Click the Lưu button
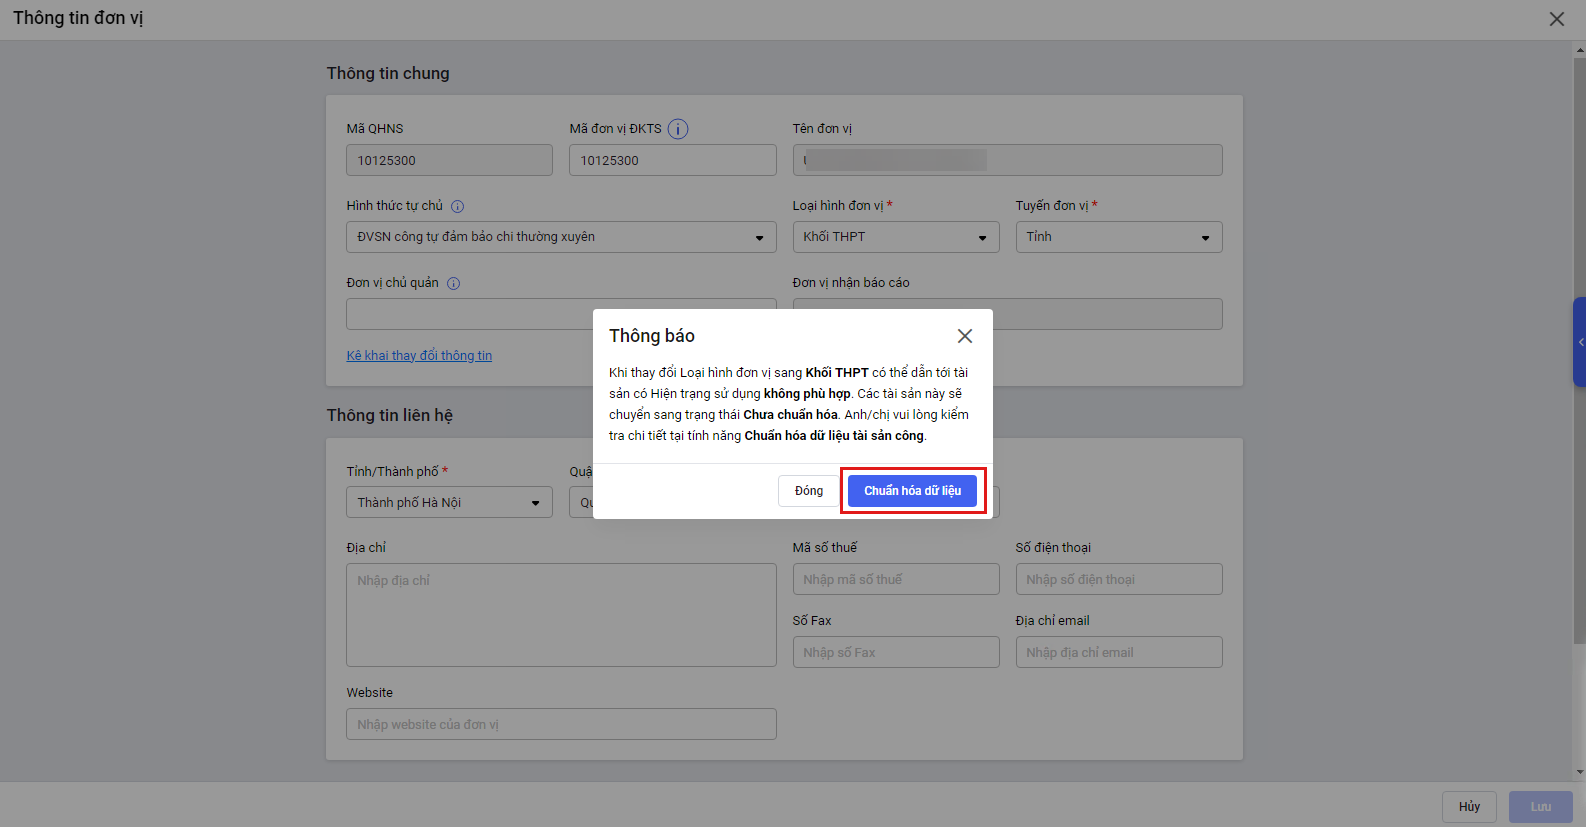 pyautogui.click(x=1540, y=807)
